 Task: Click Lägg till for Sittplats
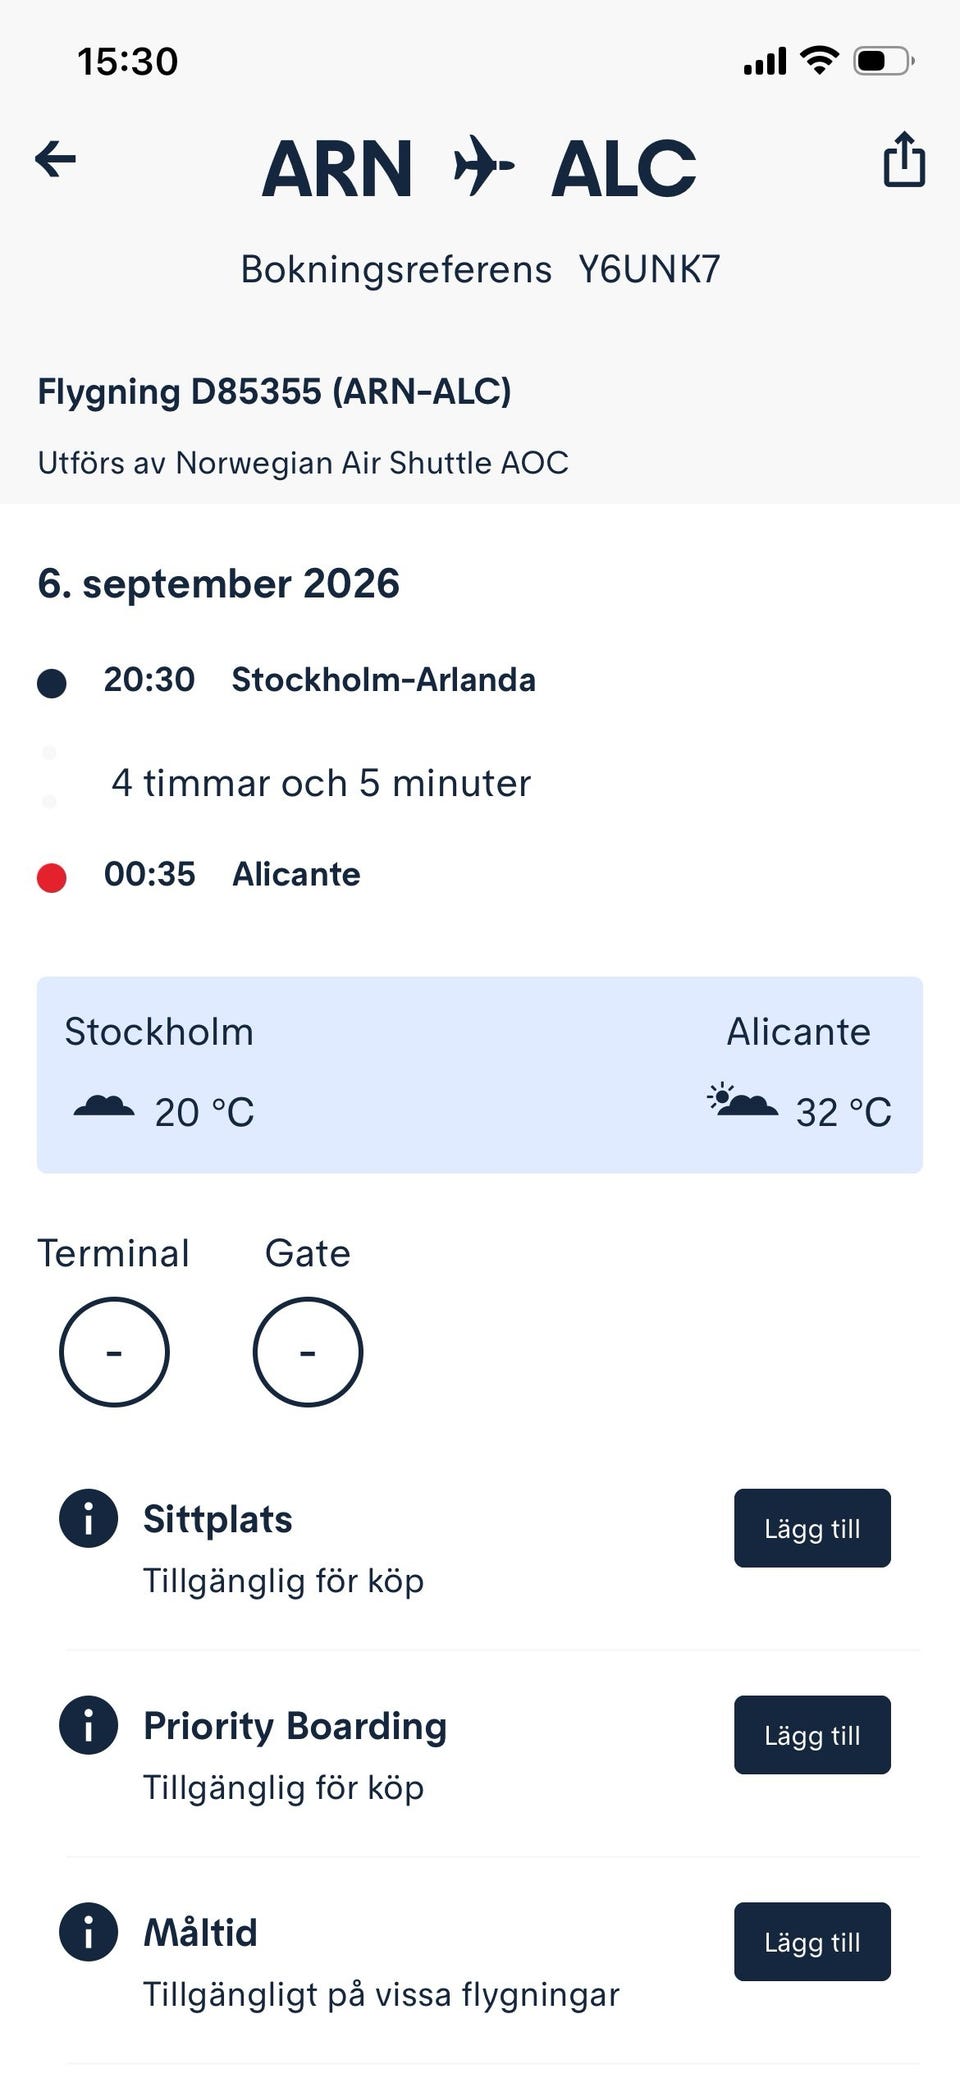812,1528
